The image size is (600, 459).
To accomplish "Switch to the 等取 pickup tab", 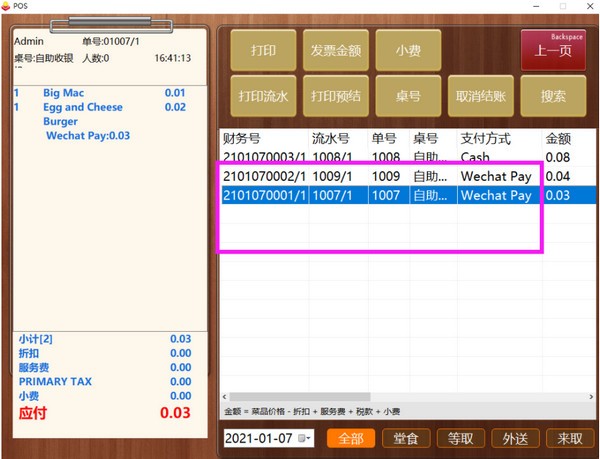I will click(461, 438).
